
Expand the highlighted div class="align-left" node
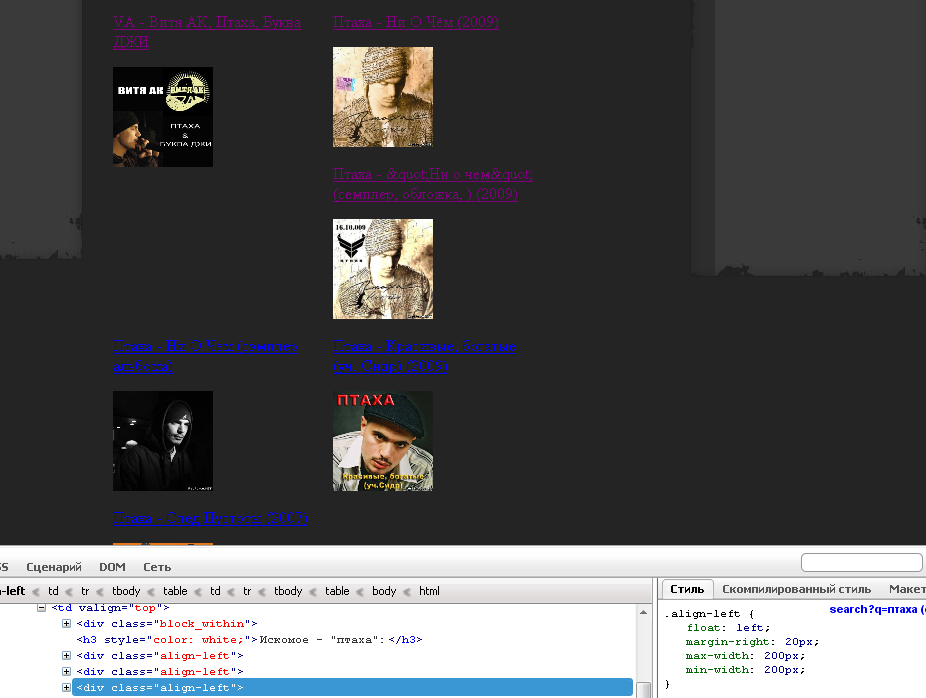point(66,687)
